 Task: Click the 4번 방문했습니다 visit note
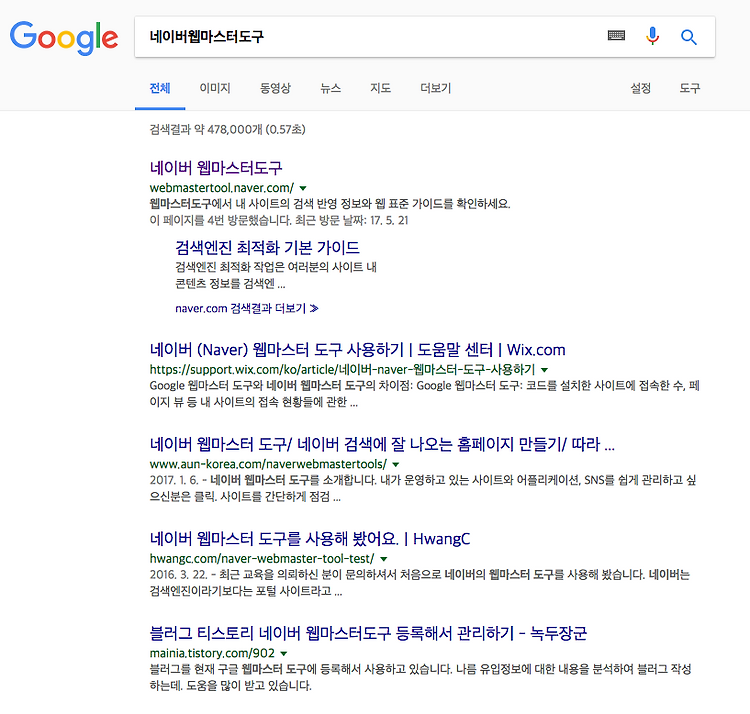(x=279, y=220)
